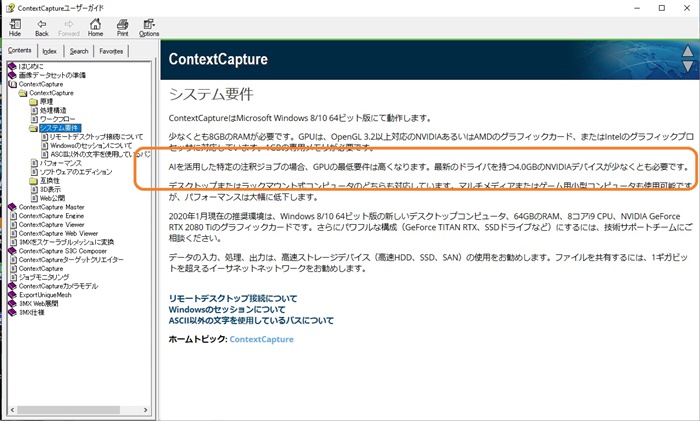This screenshot has width=700, height=421.
Task: Click the page icon beside ContextCaptureターゲットクリエイター
Action: click(13, 259)
